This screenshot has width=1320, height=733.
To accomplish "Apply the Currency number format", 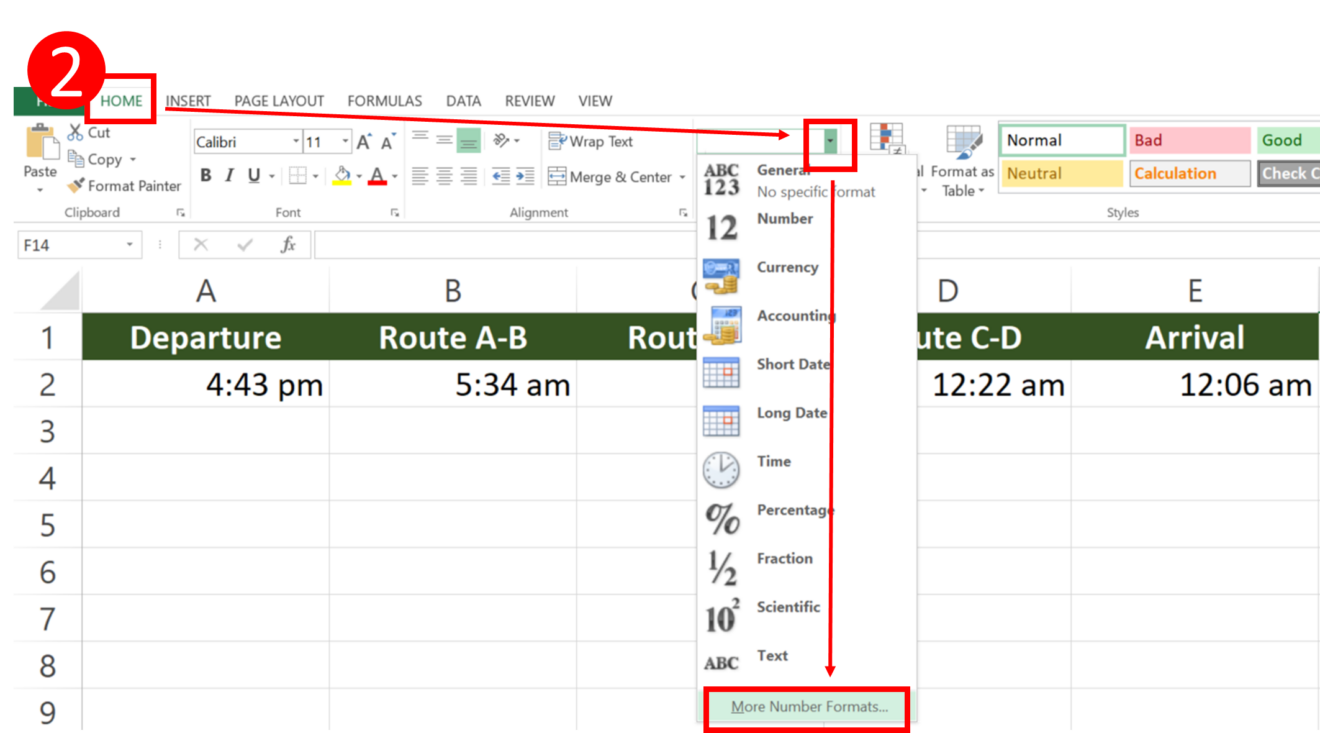I will 787,267.
